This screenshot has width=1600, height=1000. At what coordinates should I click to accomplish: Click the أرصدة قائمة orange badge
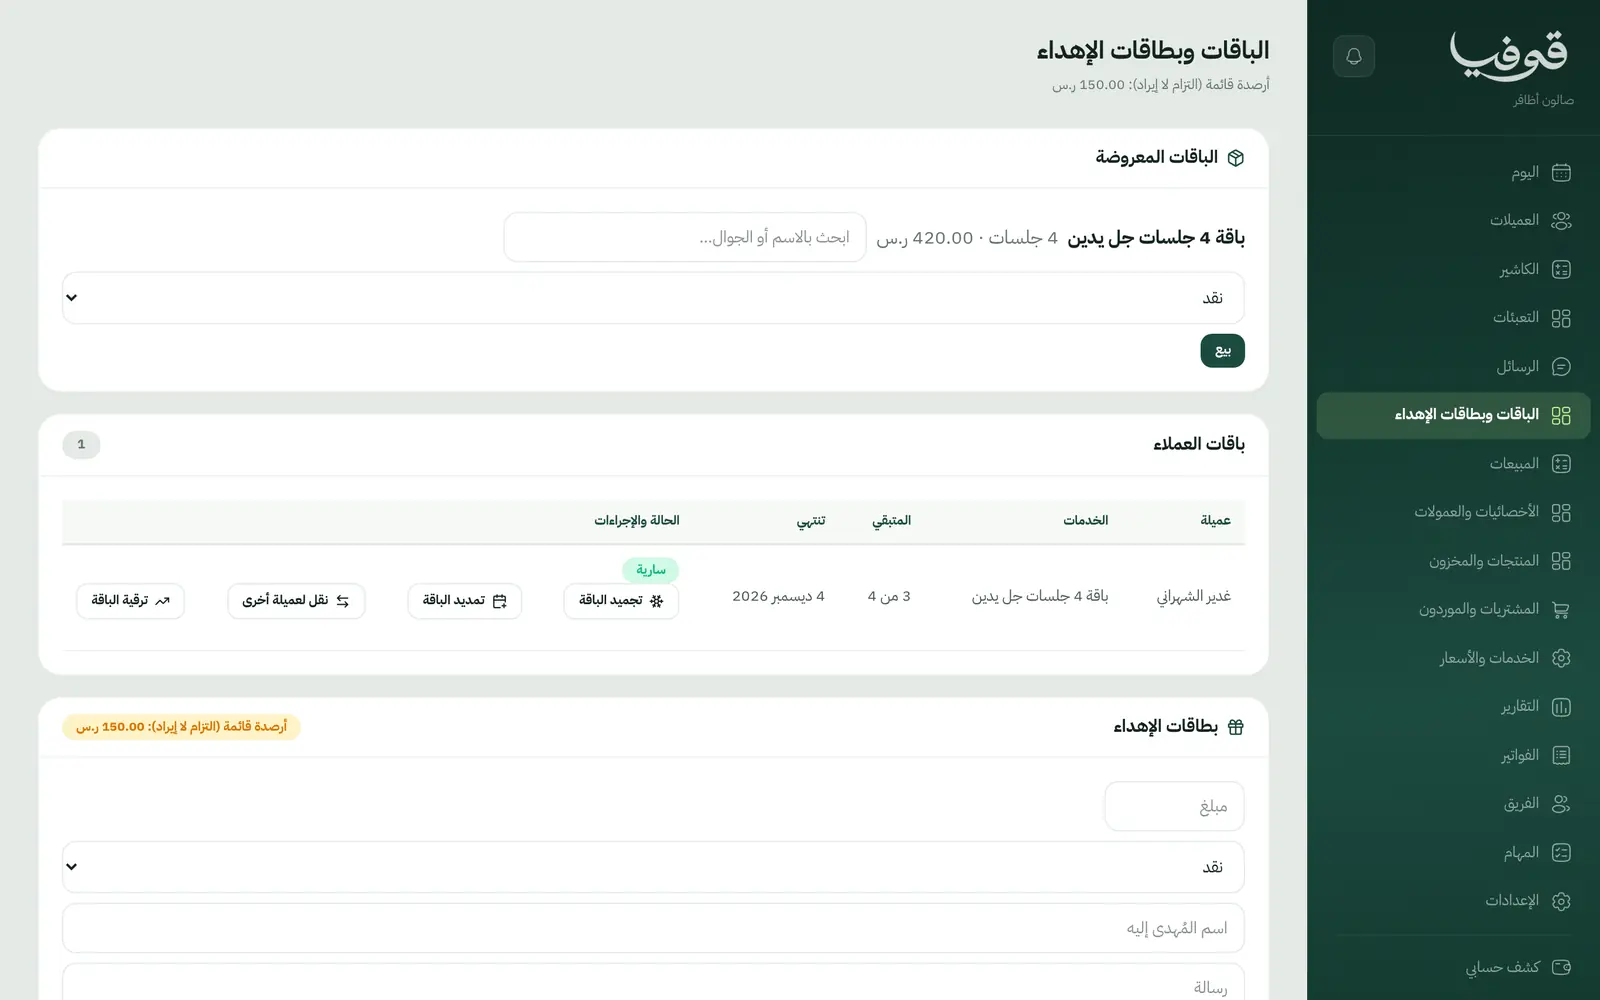(181, 727)
